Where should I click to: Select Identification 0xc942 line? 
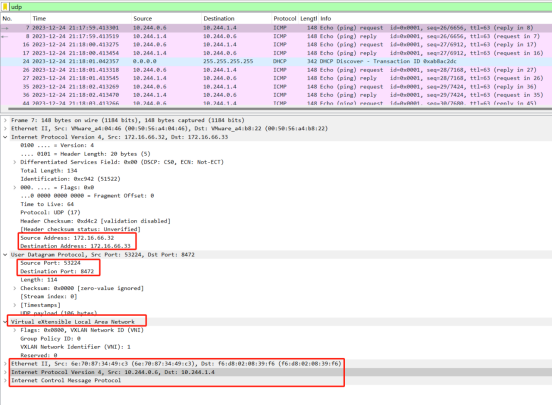[x=70, y=179]
